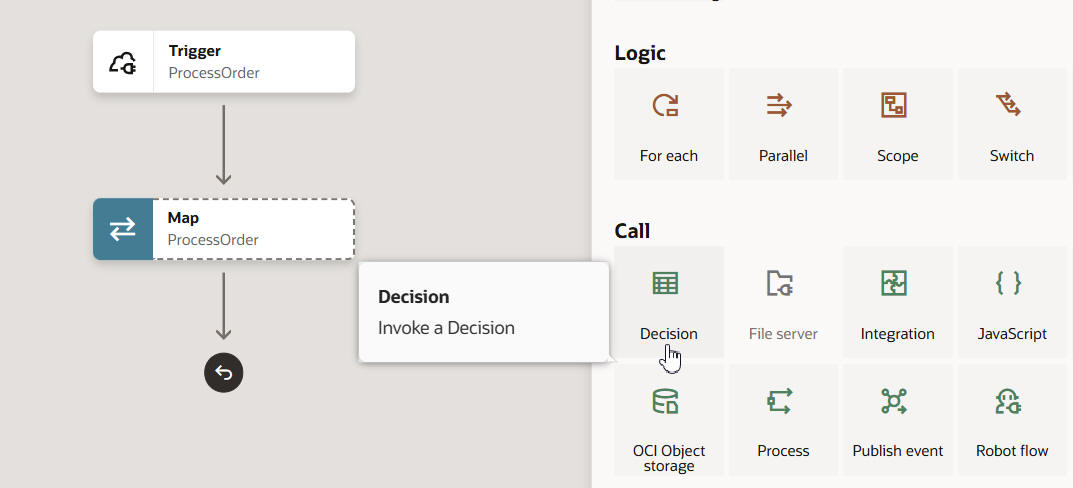Choose the Integration call action
Screen dimensions: 1073x488
click(897, 302)
